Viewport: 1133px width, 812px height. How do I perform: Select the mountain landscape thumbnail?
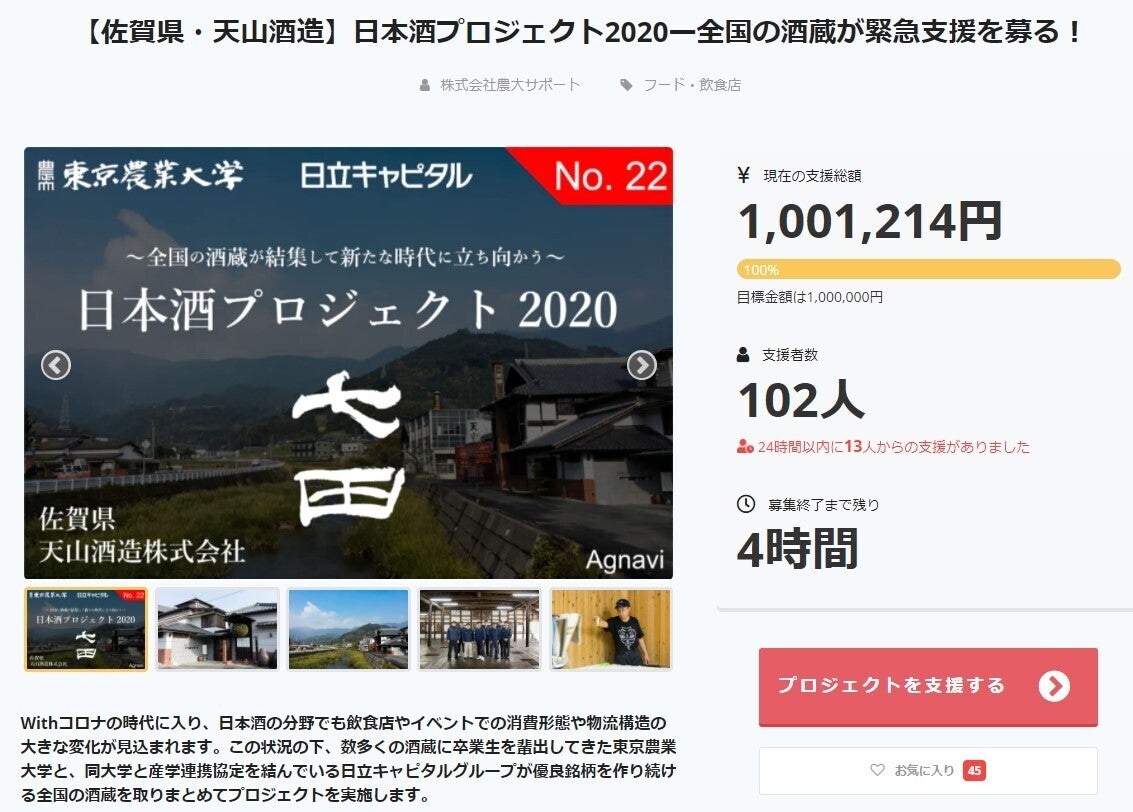[x=348, y=629]
